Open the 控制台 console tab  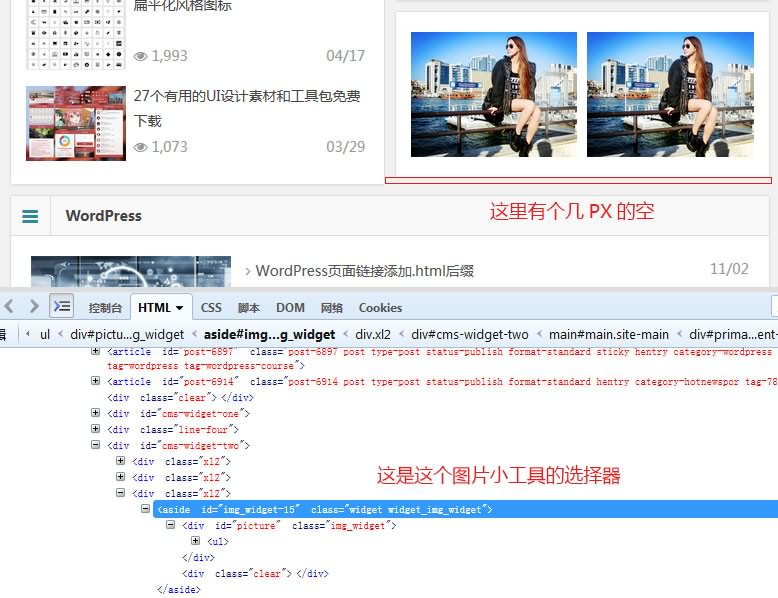pos(105,308)
